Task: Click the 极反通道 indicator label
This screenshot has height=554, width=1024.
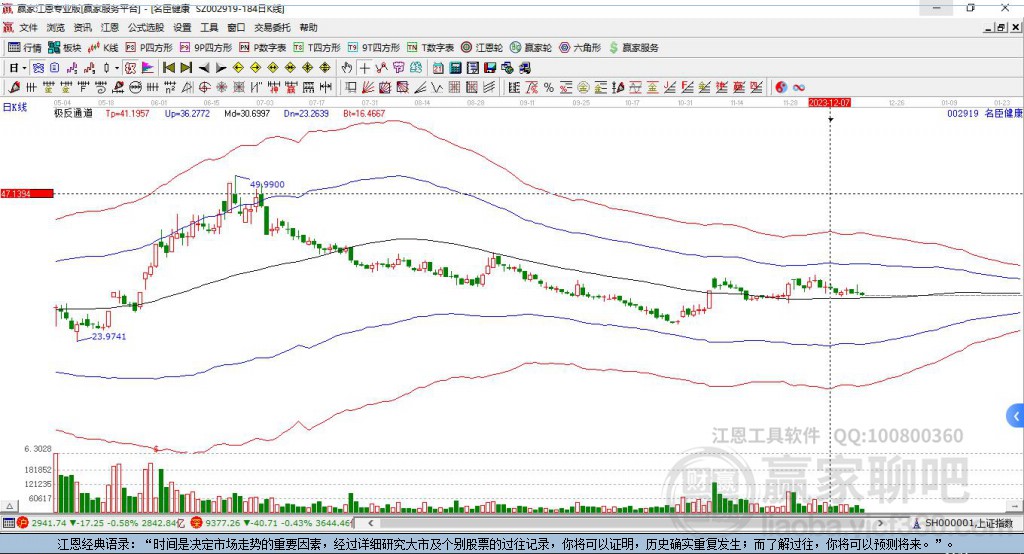Action: (73, 113)
